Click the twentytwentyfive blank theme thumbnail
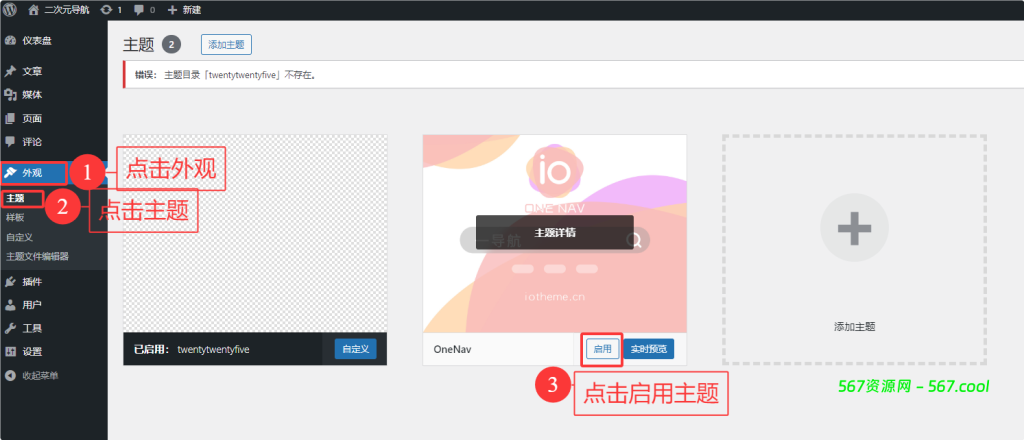 (x=255, y=234)
